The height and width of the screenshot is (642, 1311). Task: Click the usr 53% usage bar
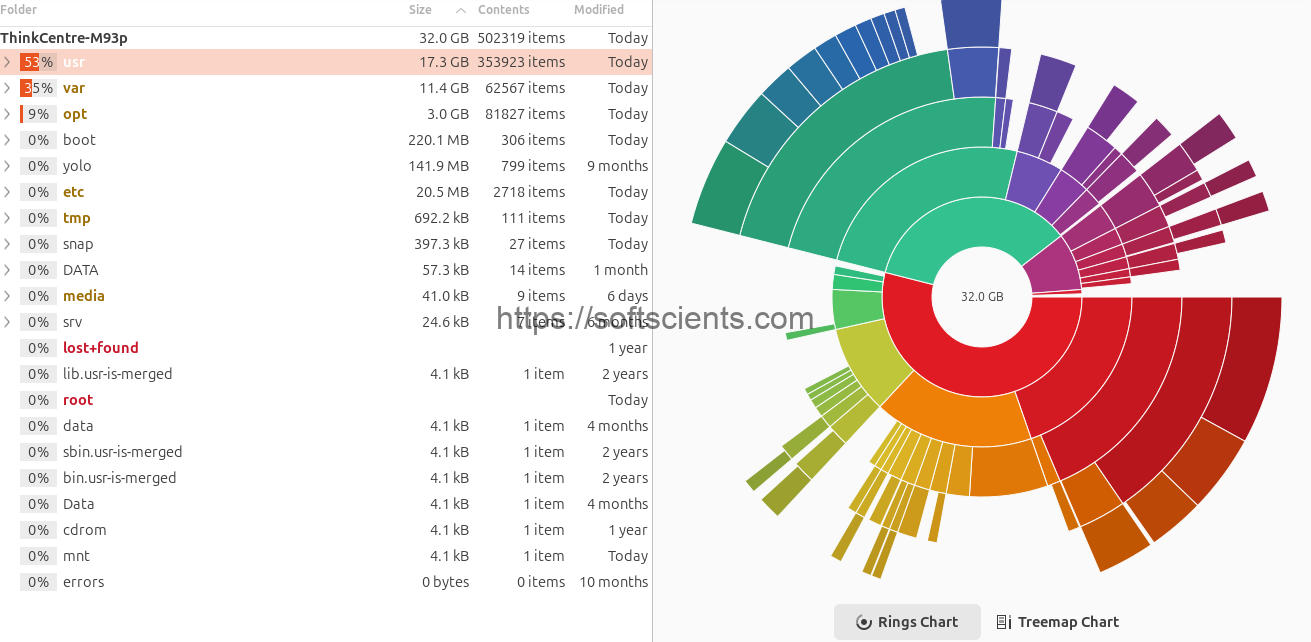[38, 62]
